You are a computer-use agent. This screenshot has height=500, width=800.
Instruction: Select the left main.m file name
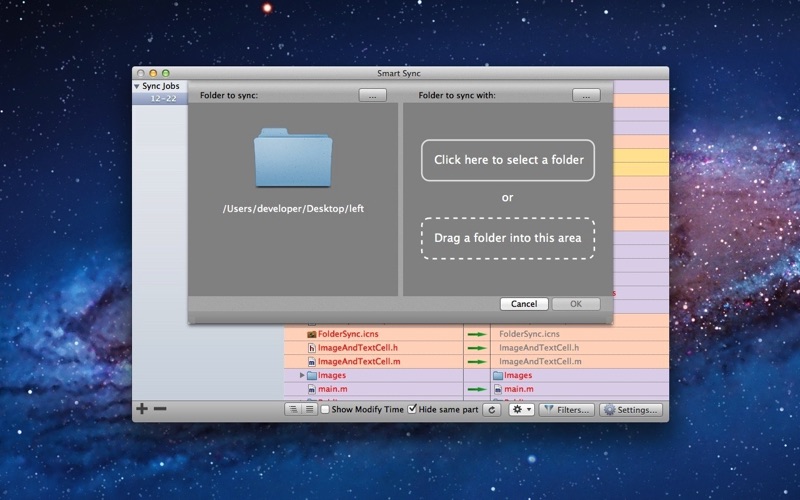(333, 389)
